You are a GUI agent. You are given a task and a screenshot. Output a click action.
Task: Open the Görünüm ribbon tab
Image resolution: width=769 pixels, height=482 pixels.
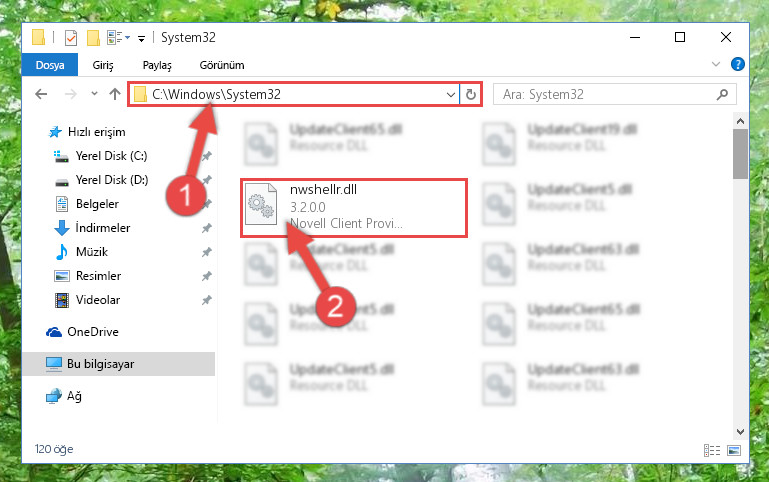[x=222, y=65]
